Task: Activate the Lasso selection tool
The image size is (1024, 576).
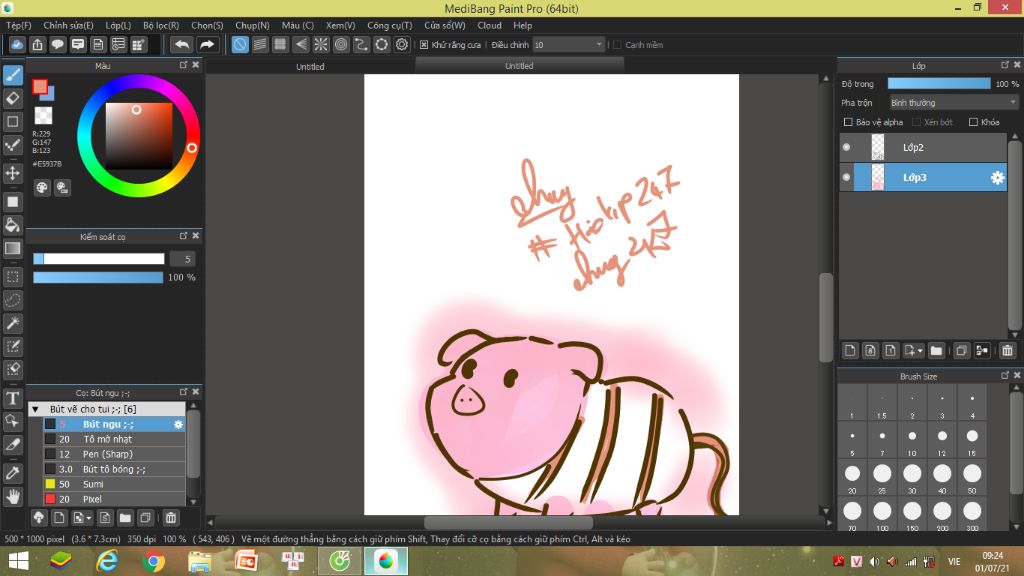Action: 13,300
